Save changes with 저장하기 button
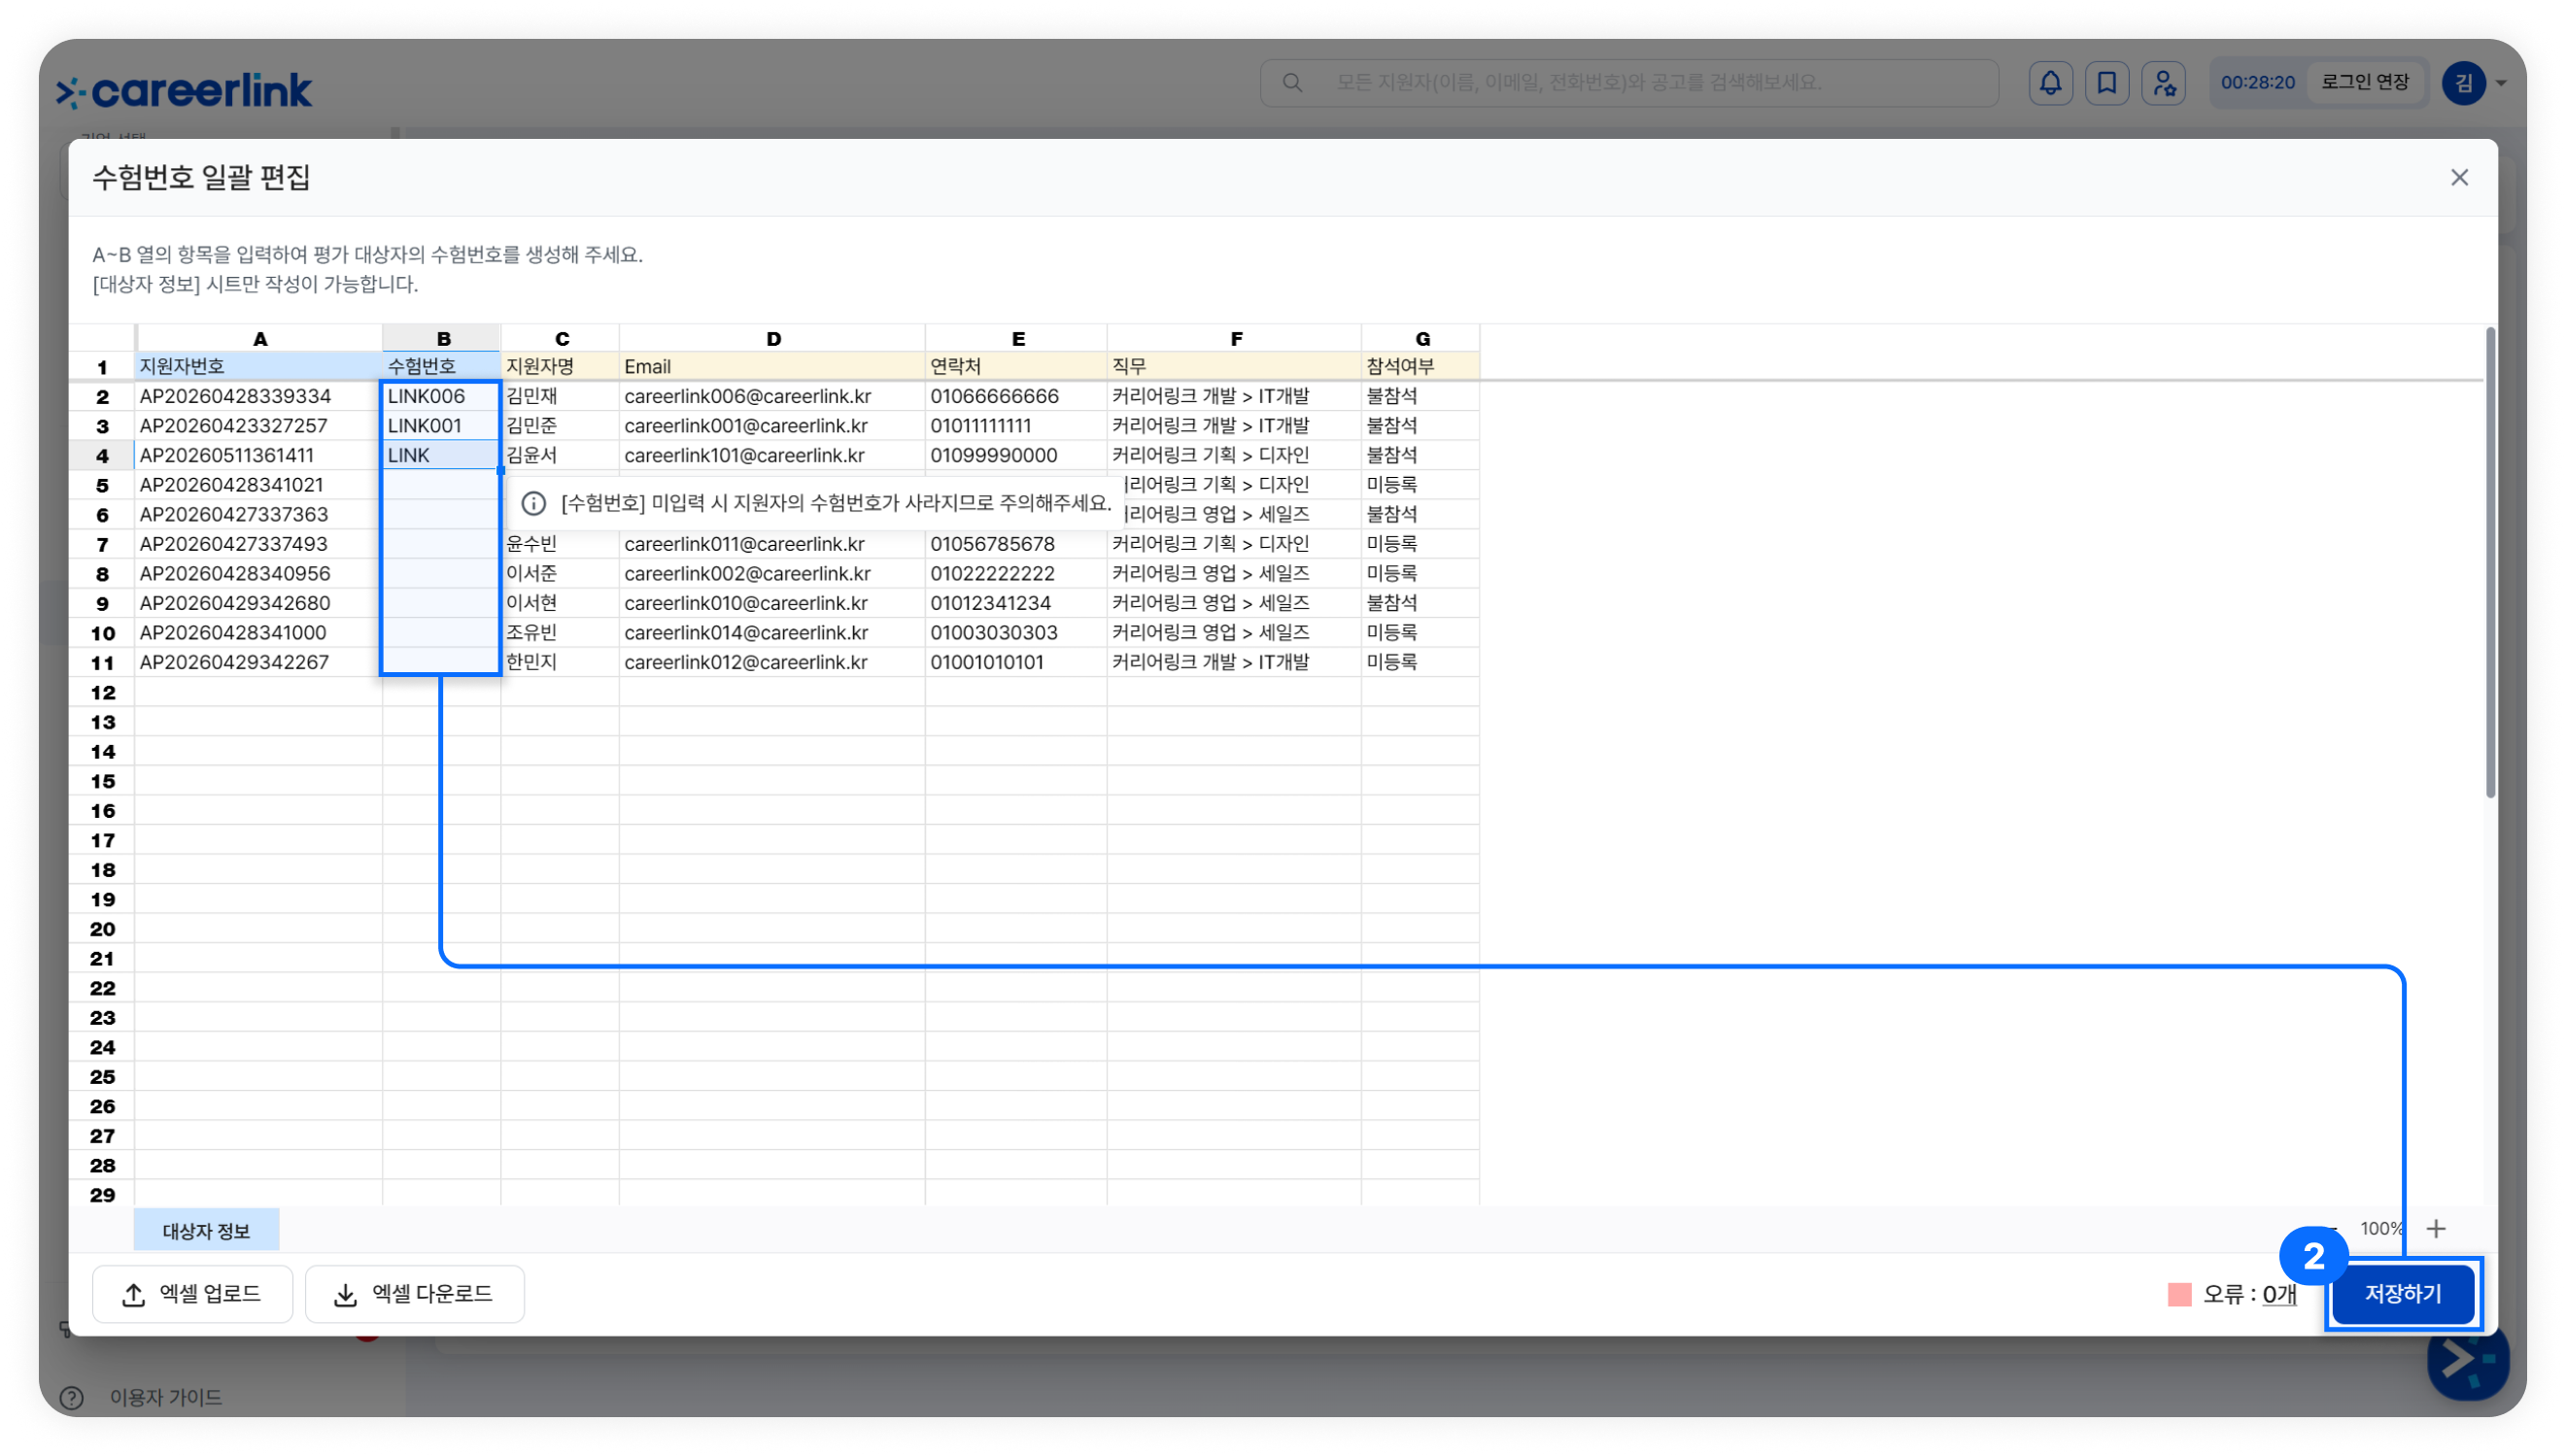Screen dimensions: 2566x1456 (x=2402, y=1294)
